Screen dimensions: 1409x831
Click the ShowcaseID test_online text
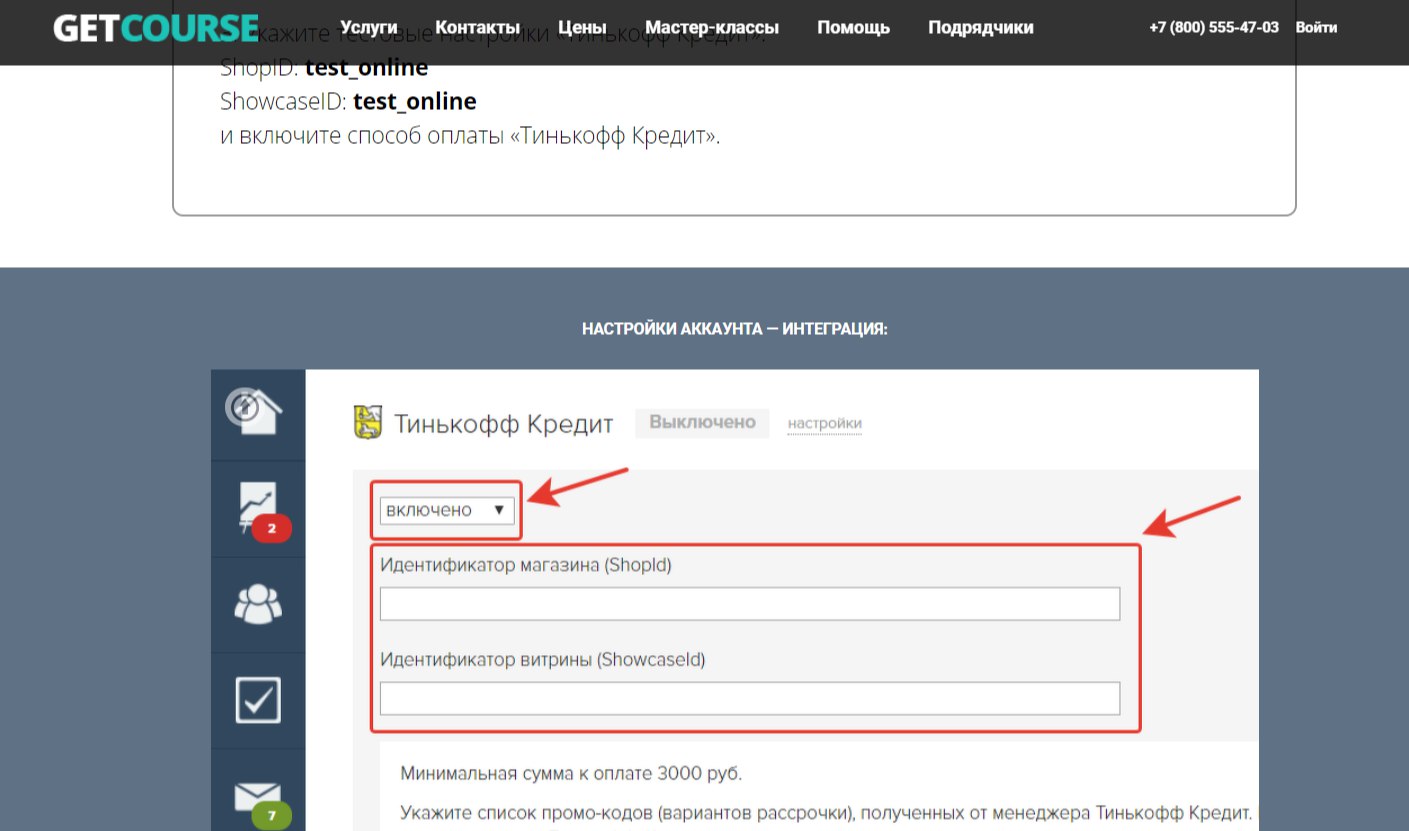[348, 101]
